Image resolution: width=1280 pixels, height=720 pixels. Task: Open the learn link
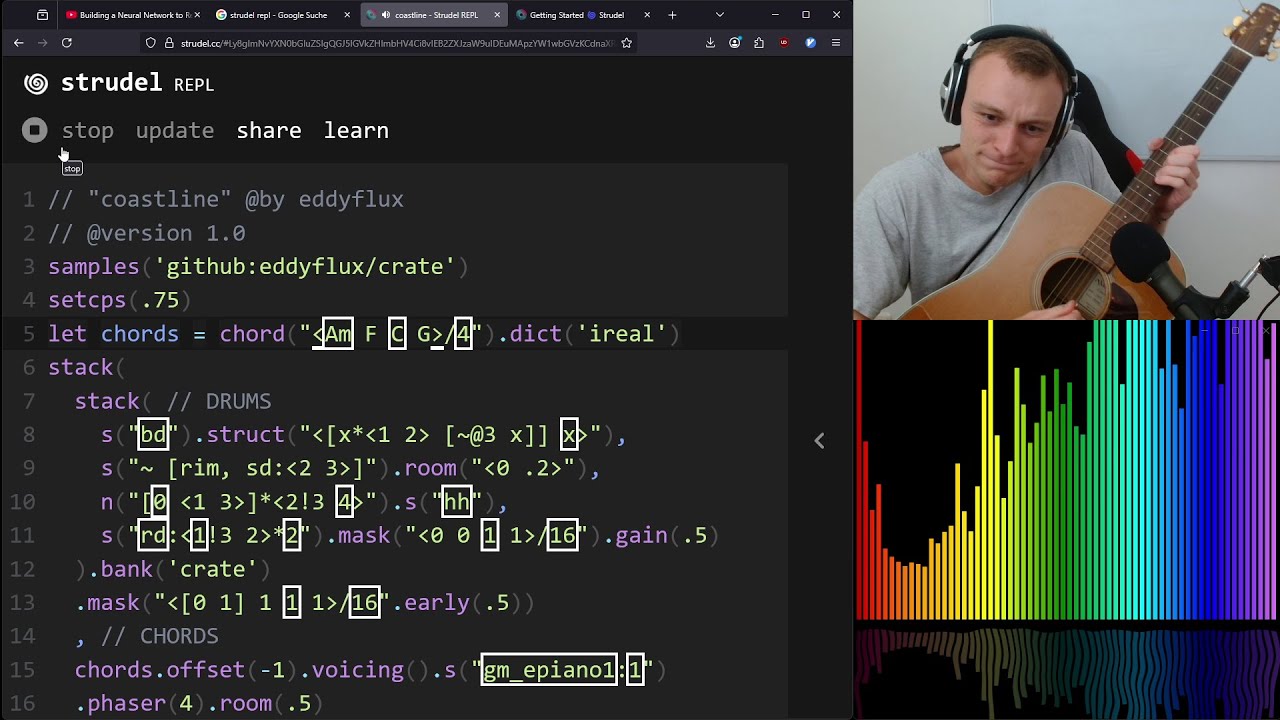click(x=356, y=130)
